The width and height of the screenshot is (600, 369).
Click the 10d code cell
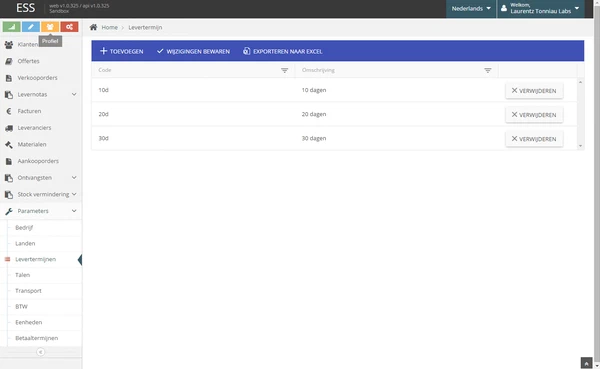[x=193, y=90]
